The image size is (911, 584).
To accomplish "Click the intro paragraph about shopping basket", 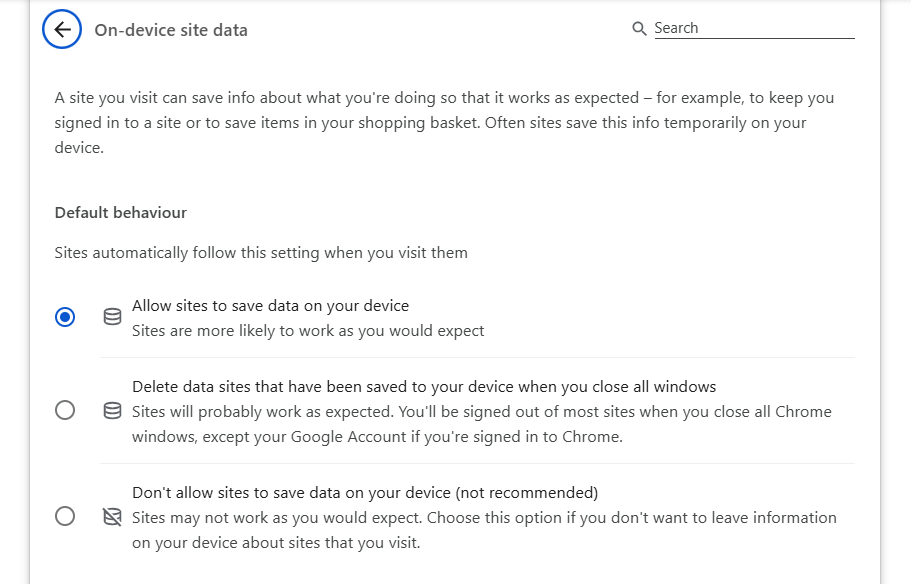I will 444,123.
